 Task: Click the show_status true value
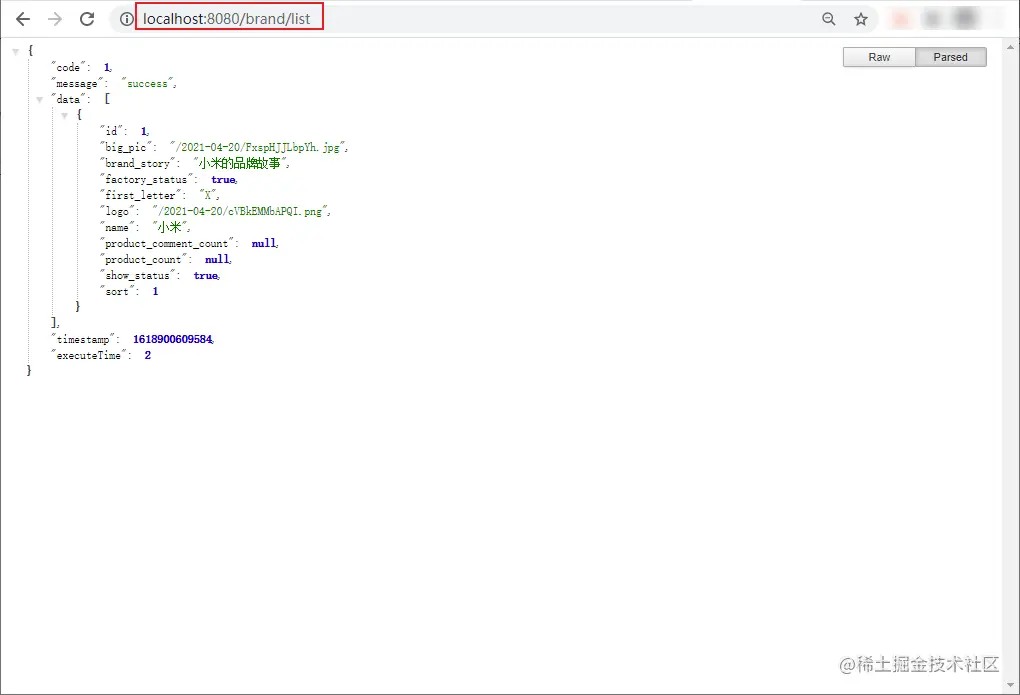(206, 275)
